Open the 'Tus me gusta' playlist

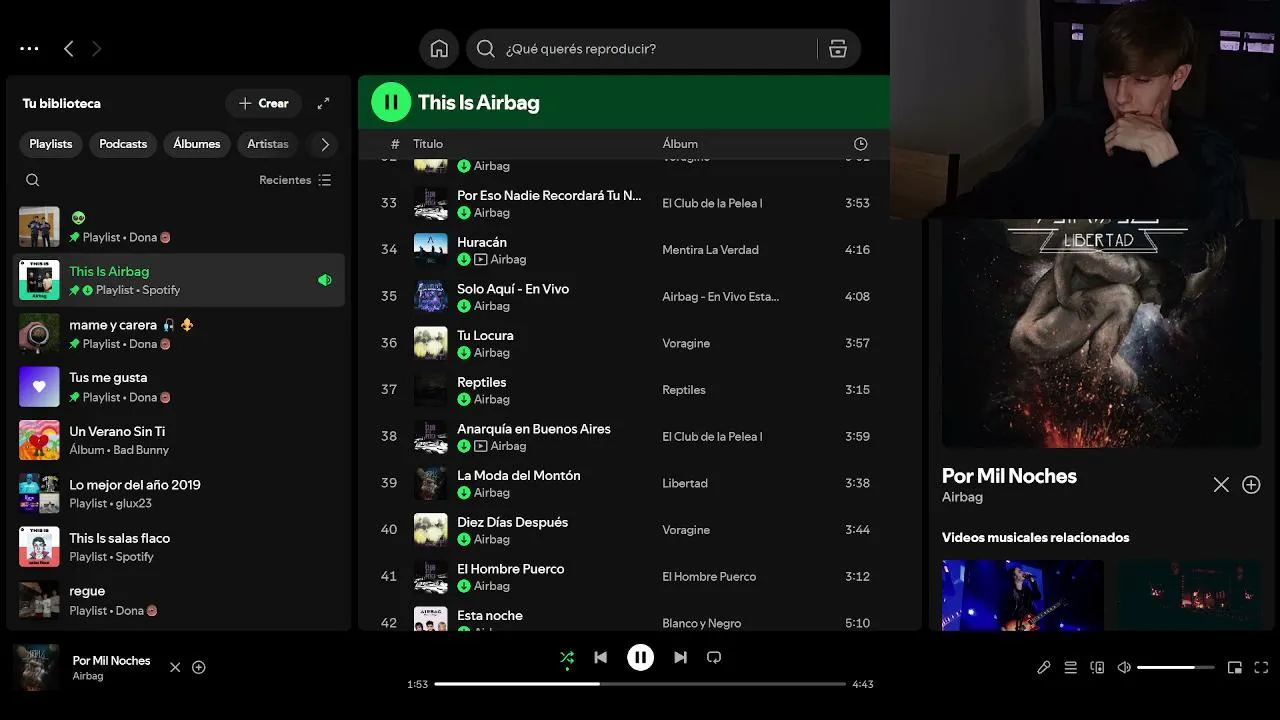click(179, 387)
